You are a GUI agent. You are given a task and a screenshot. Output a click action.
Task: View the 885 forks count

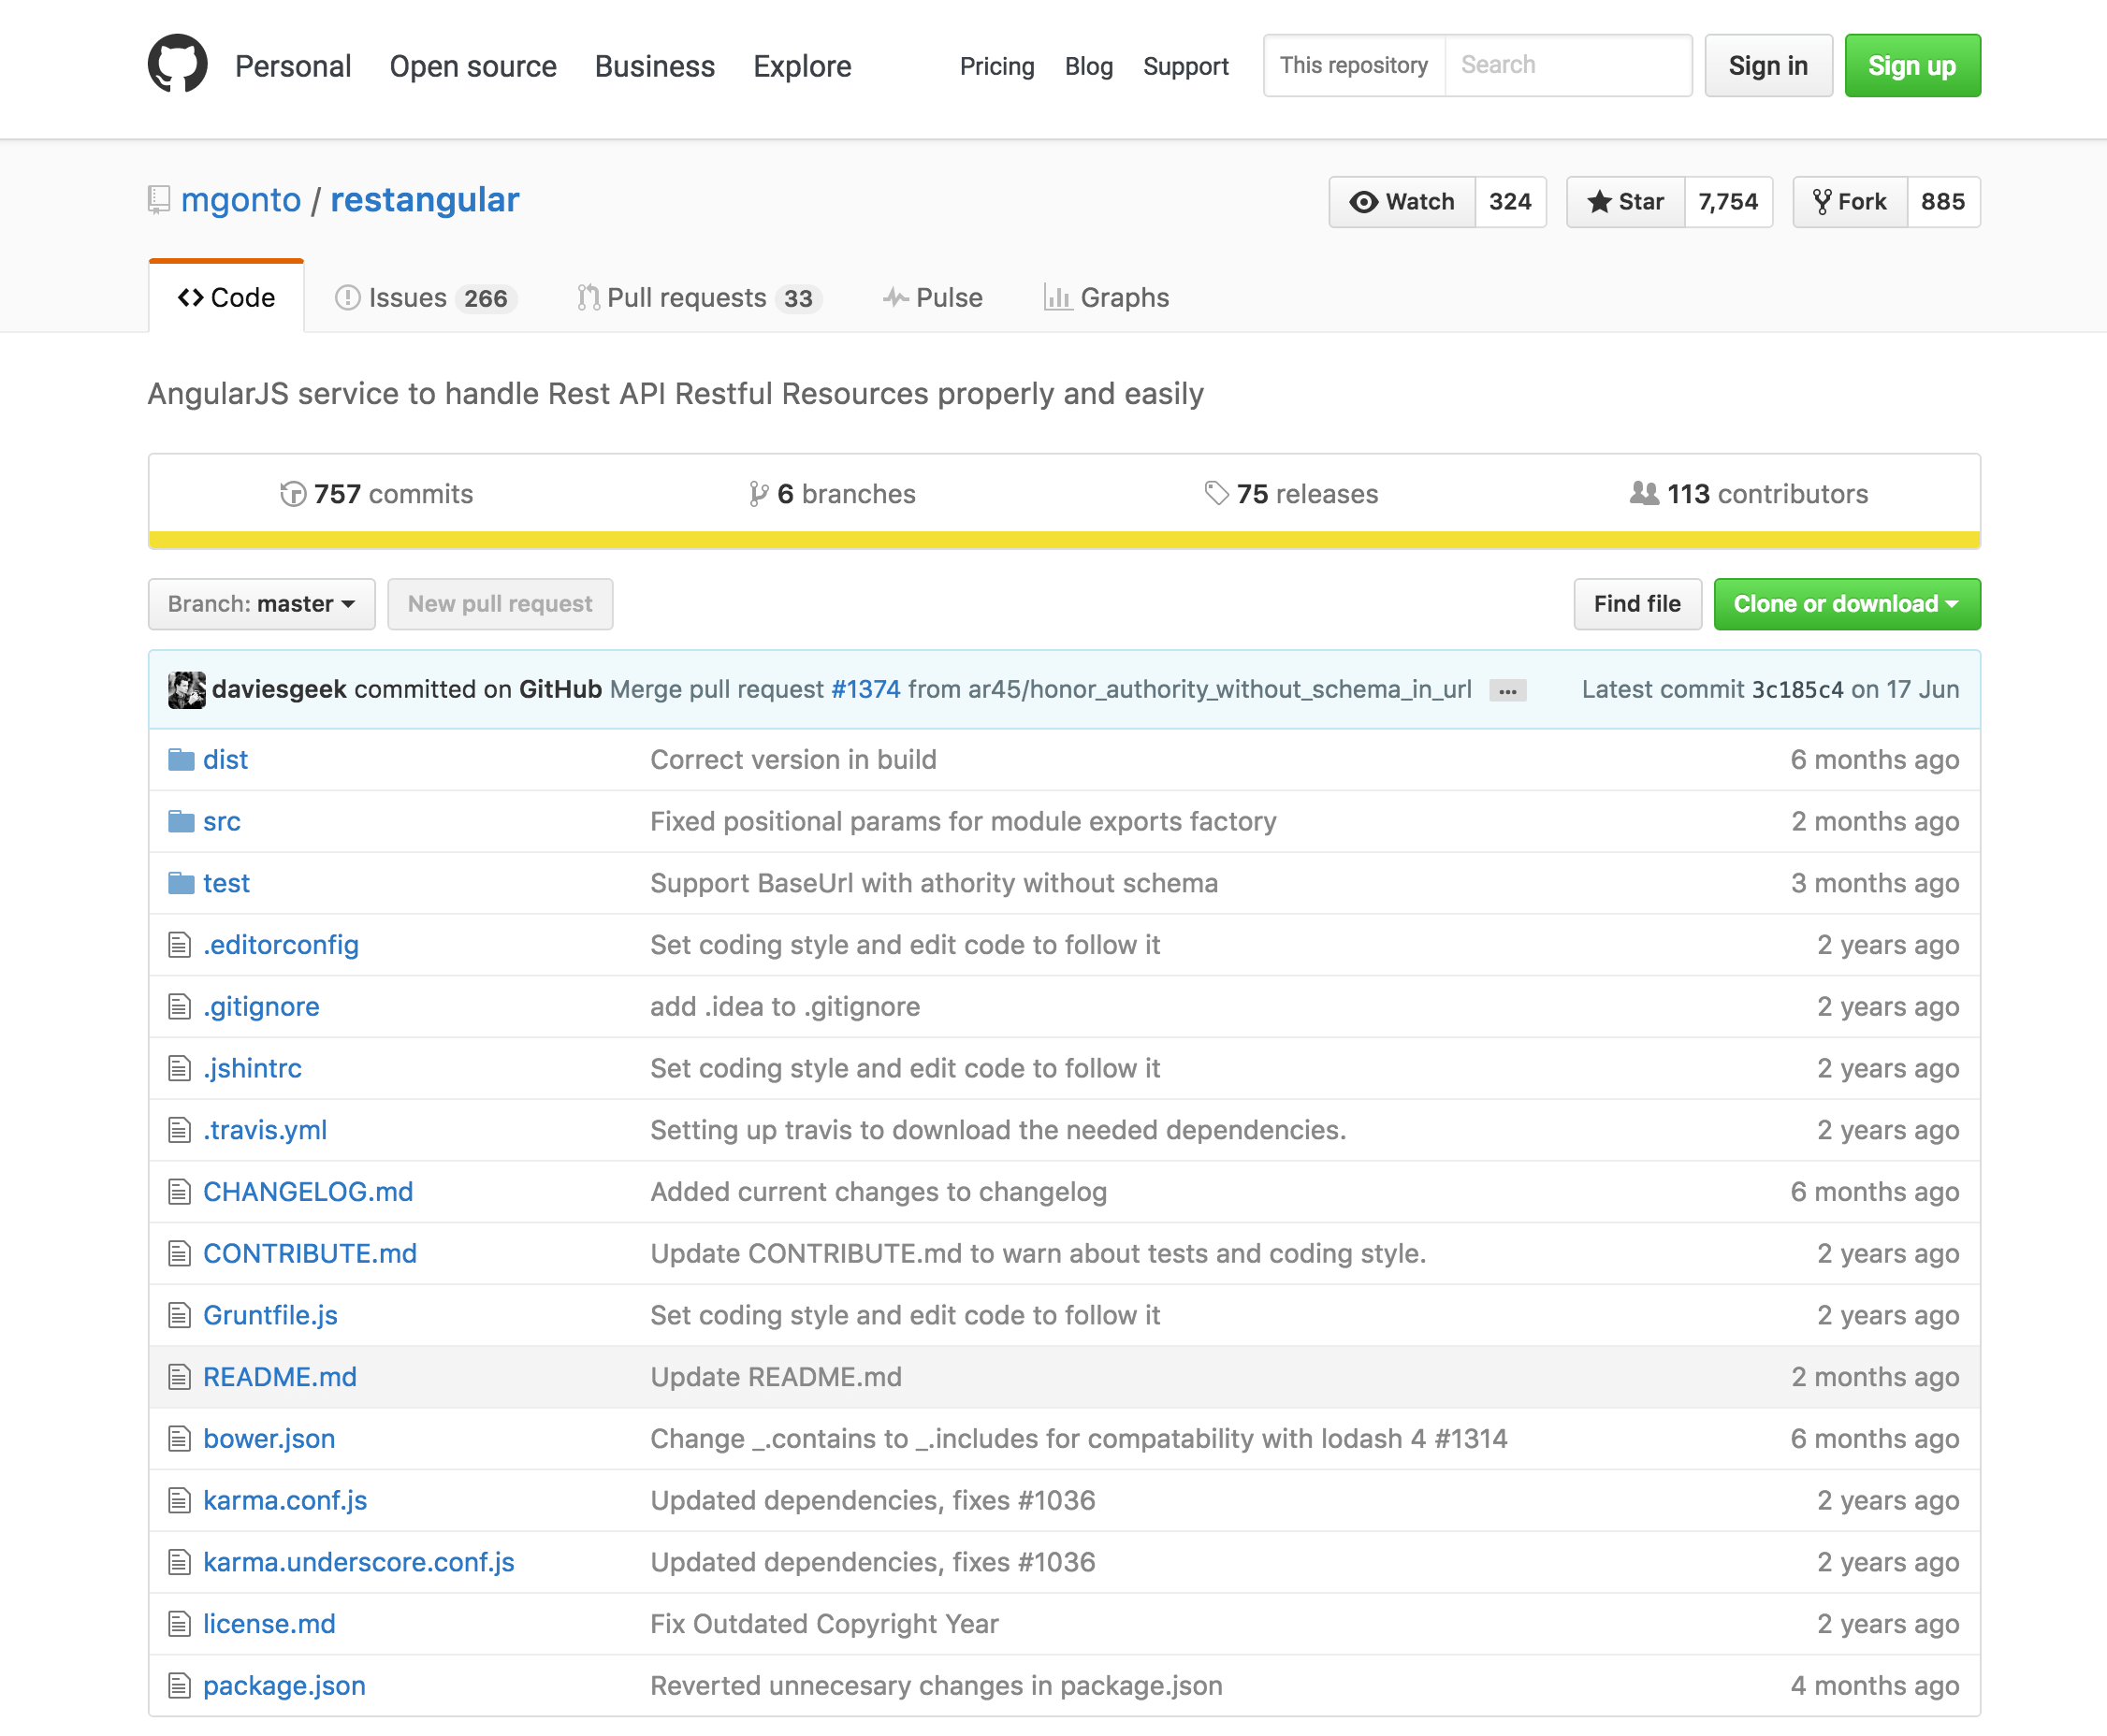pyautogui.click(x=1943, y=202)
